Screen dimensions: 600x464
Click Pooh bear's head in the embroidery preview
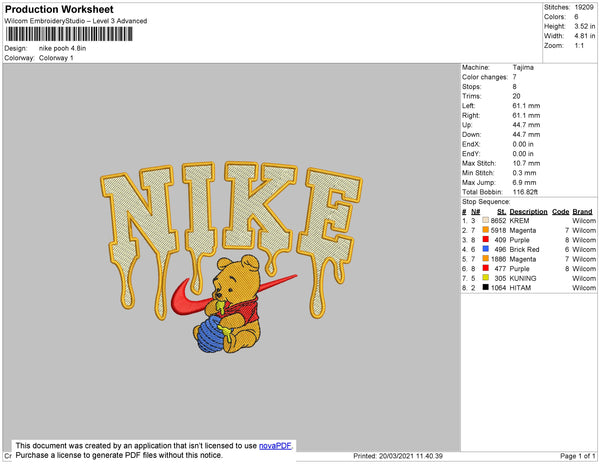click(x=247, y=275)
